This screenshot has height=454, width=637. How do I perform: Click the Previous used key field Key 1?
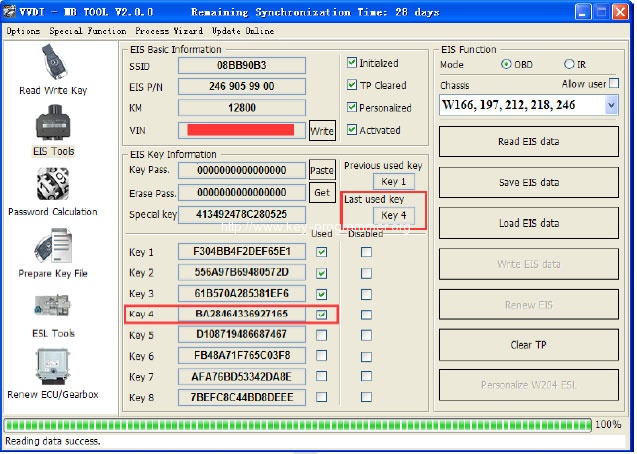click(x=394, y=182)
